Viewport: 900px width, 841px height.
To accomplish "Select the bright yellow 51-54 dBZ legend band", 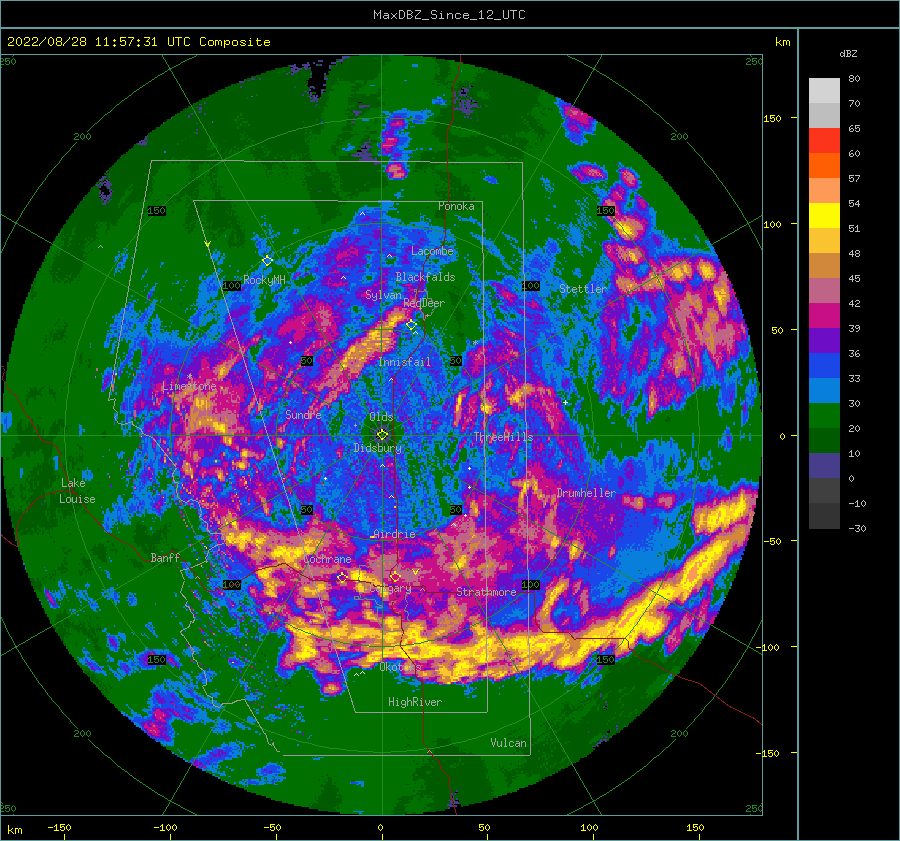I will tap(824, 216).
